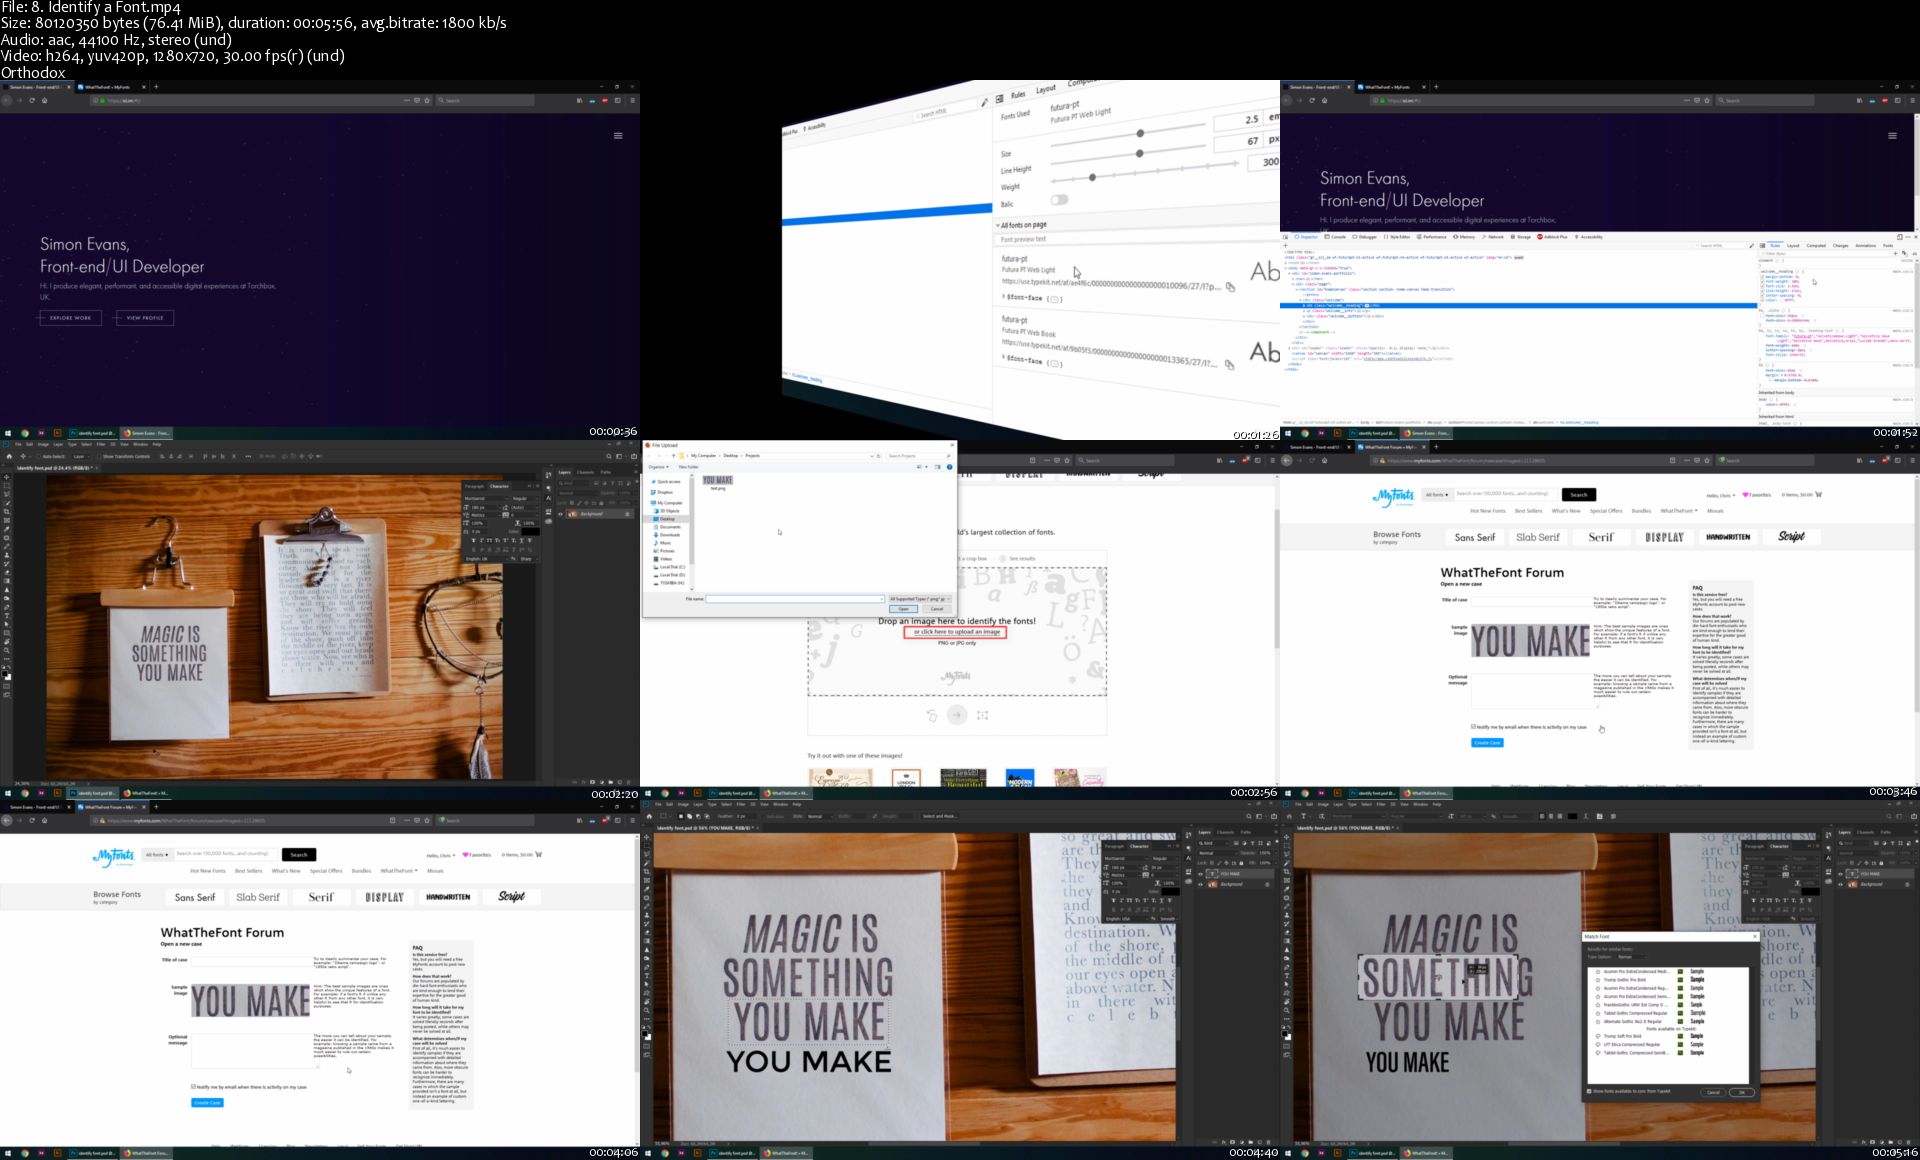
Task: Click EXPLORE WORK button in frame 00:00:36
Action: click(x=70, y=318)
